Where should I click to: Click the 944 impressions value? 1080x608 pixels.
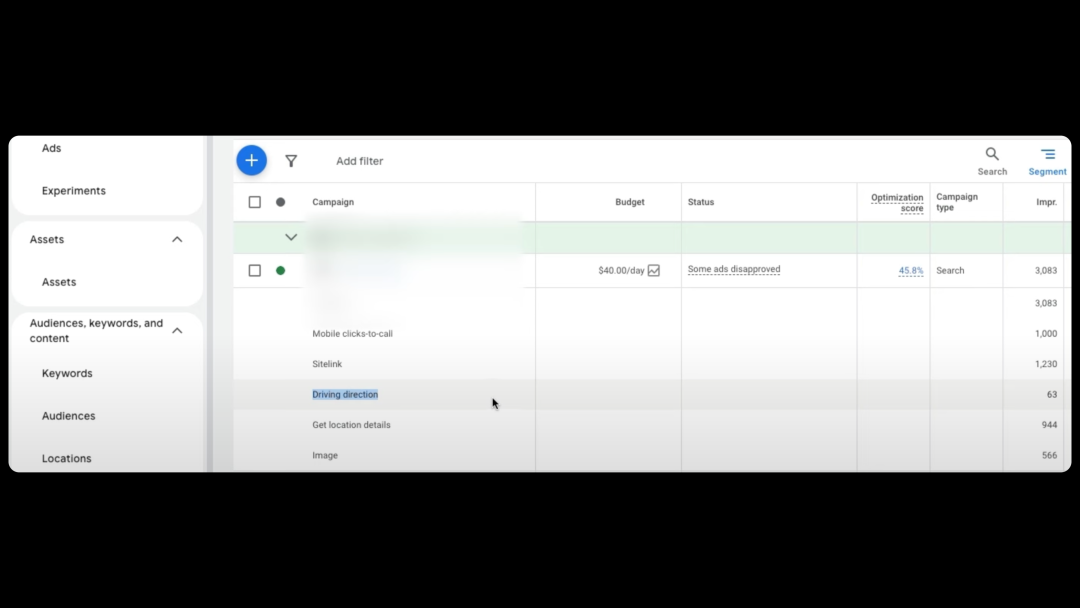1049,425
